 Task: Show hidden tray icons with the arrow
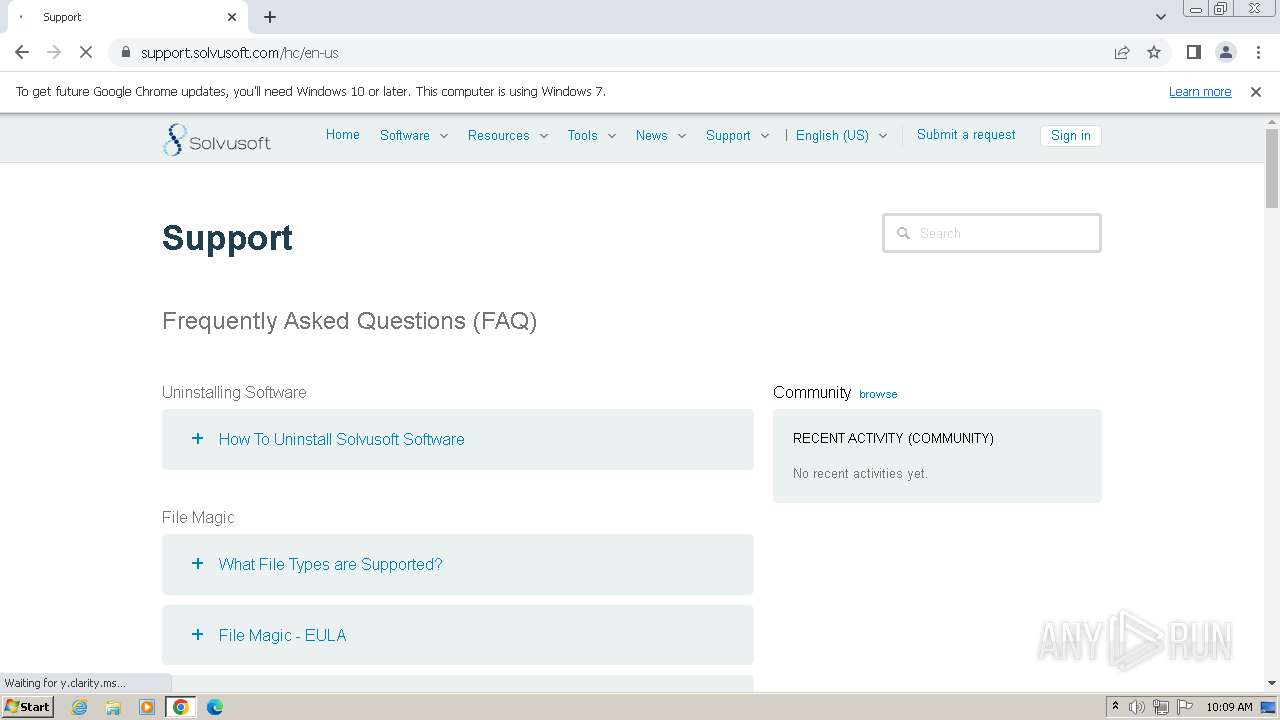[x=1115, y=707]
